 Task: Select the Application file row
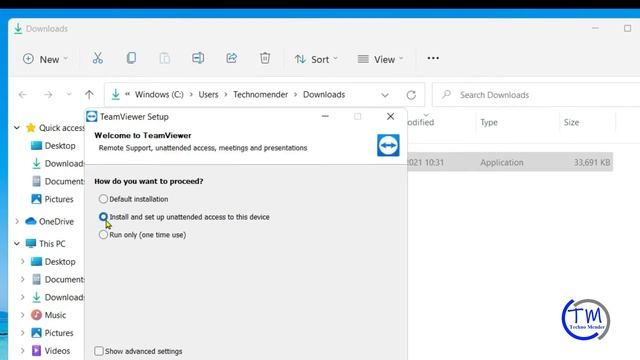[510, 162]
